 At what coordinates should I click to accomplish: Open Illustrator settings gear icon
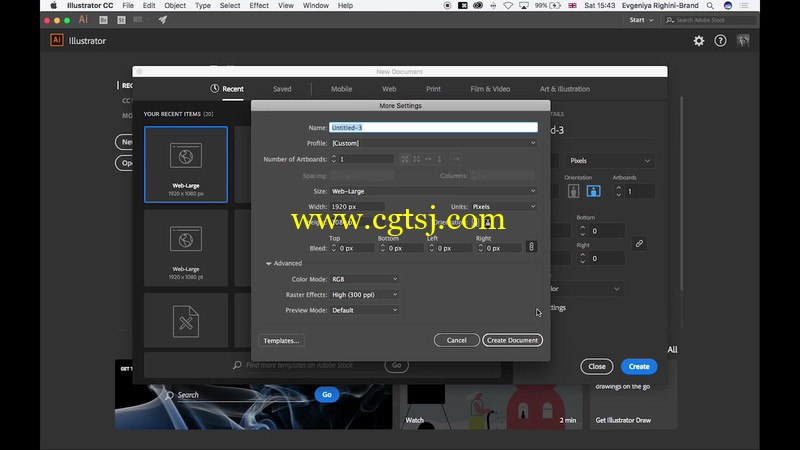pos(699,41)
